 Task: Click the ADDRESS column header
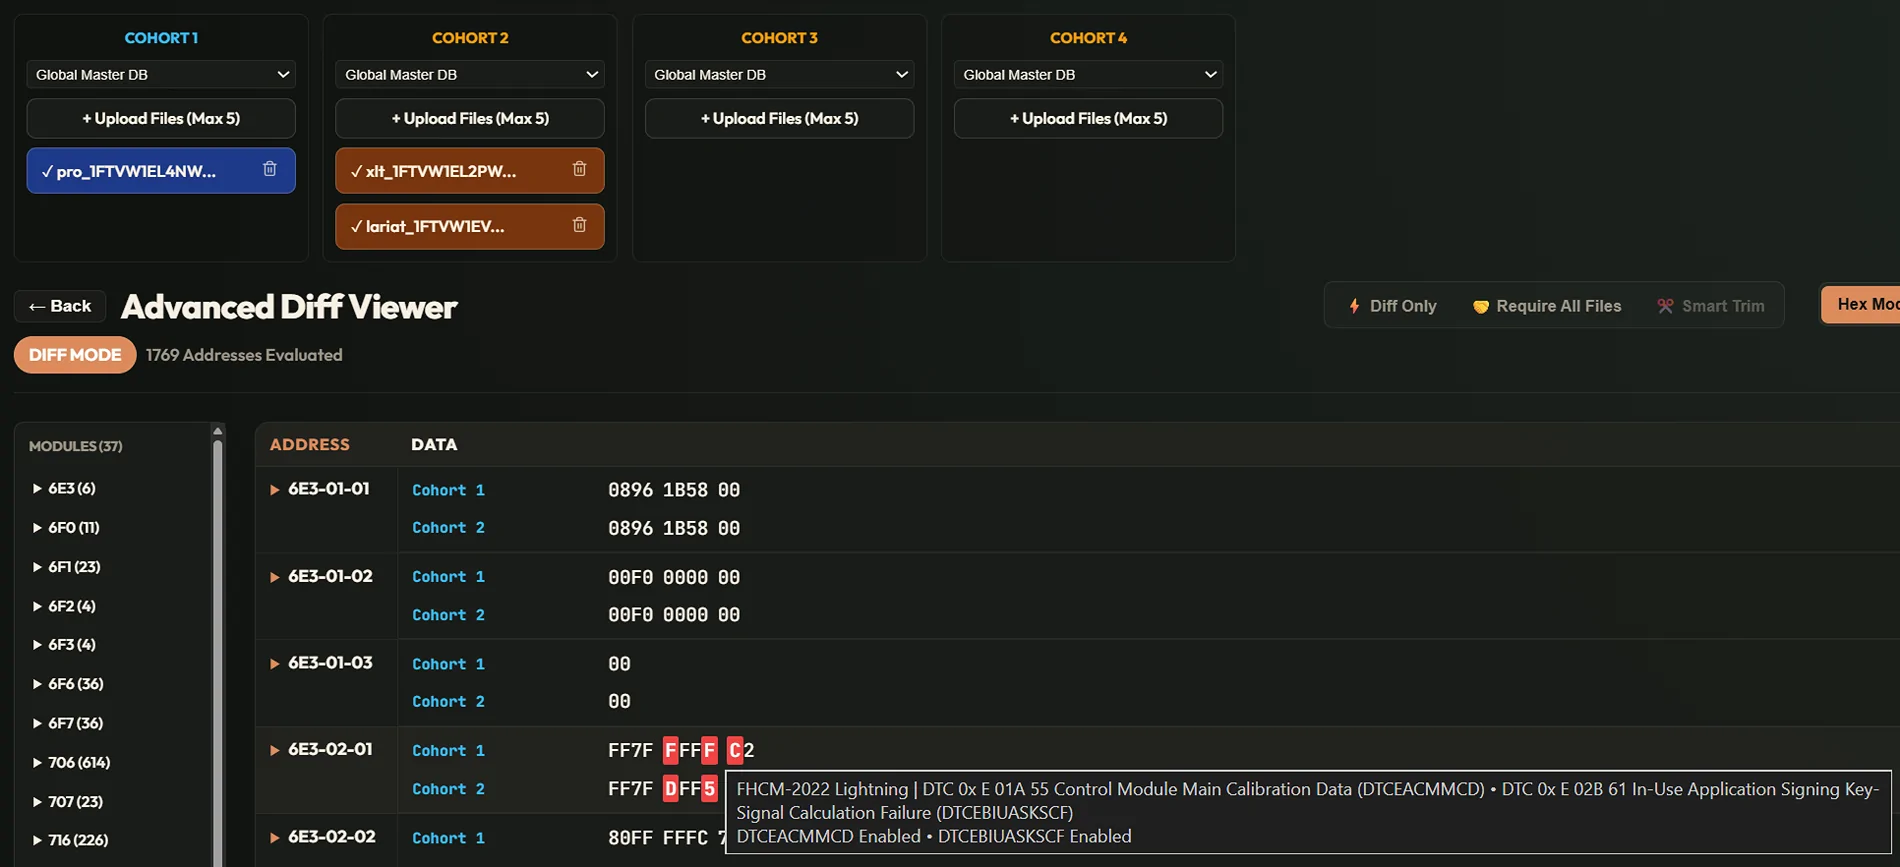[310, 444]
